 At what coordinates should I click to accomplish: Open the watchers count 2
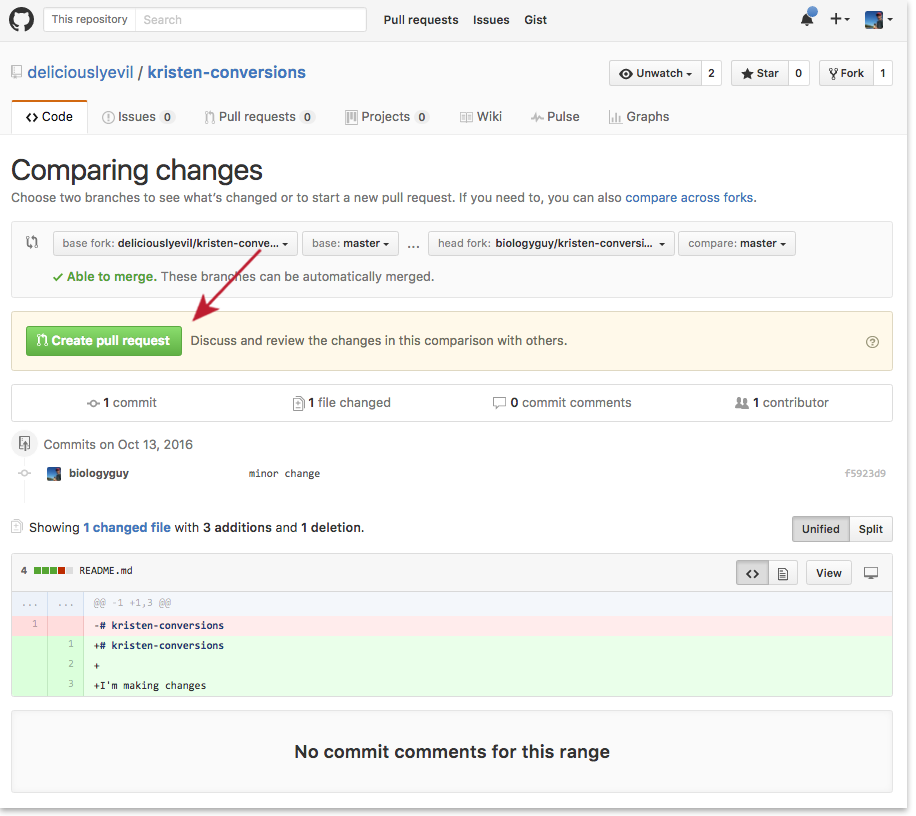pyautogui.click(x=712, y=74)
